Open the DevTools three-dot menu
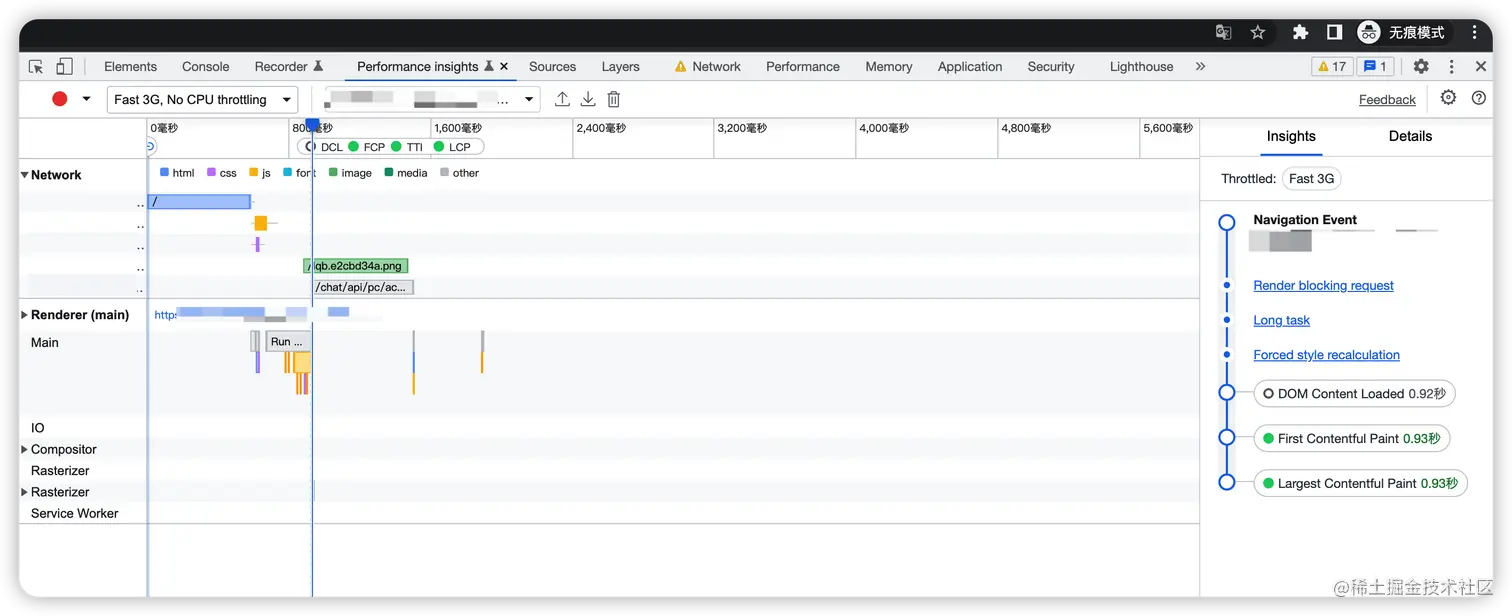The width and height of the screenshot is (1512, 616). coord(1451,67)
